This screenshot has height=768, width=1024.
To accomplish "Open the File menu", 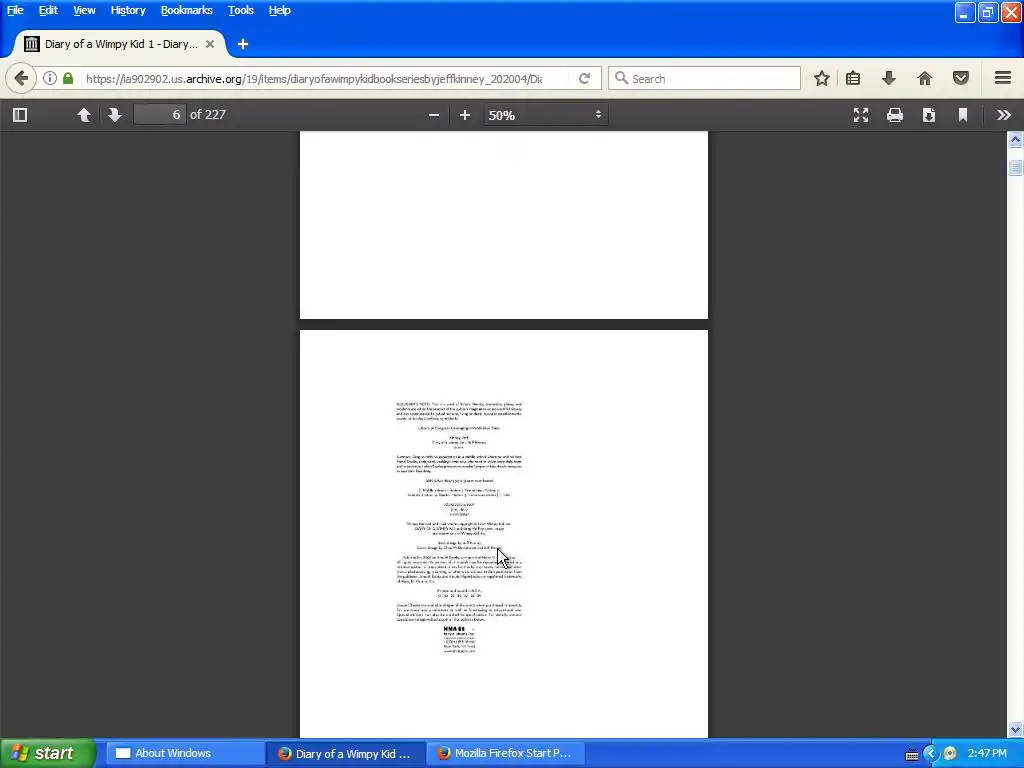I will [x=14, y=10].
